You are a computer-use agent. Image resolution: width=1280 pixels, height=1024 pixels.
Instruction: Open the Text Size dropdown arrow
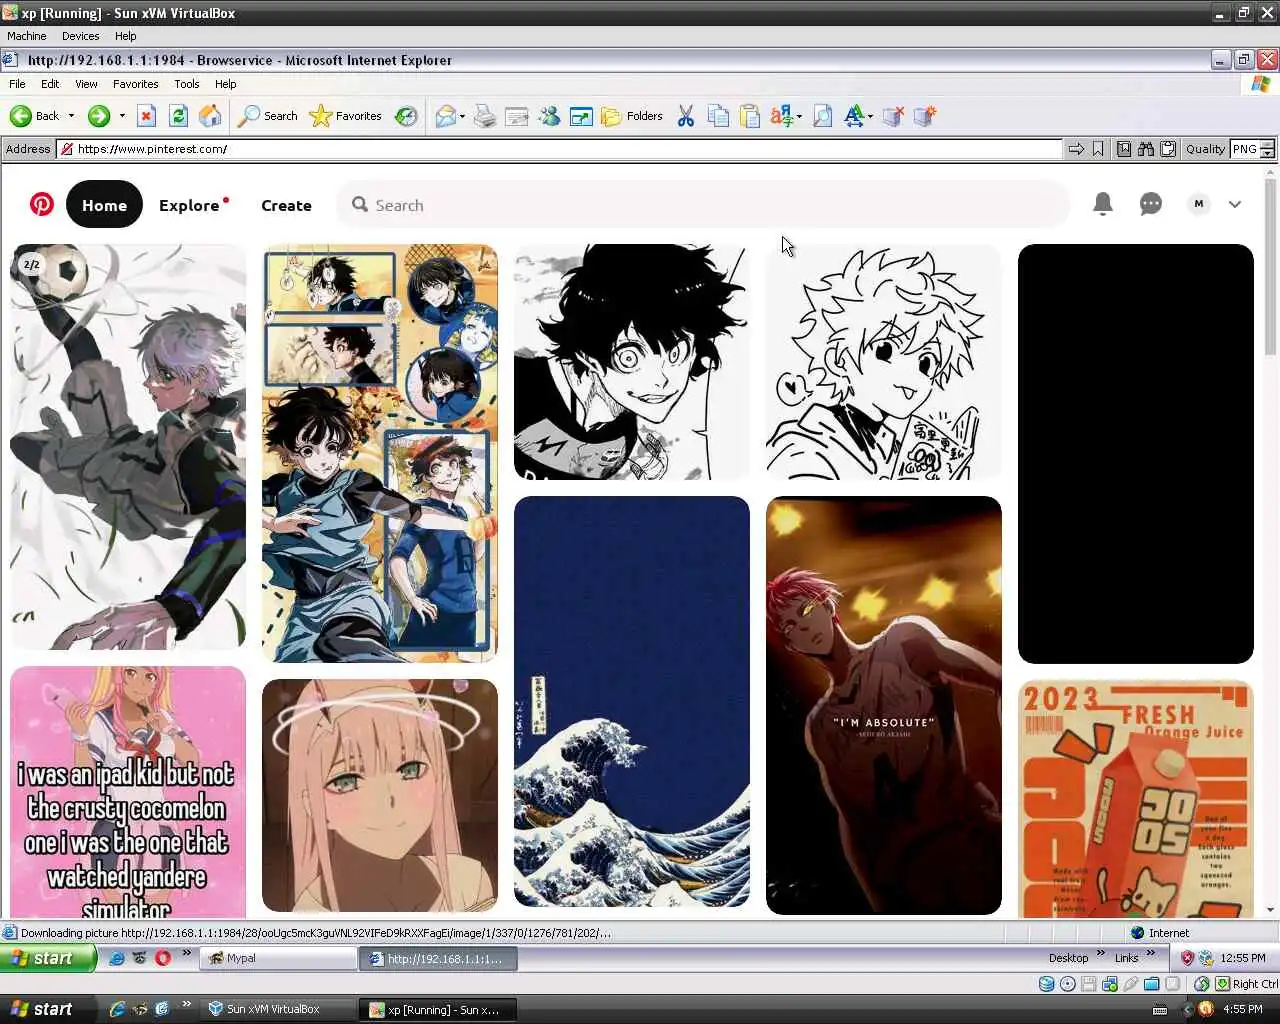coord(870,116)
